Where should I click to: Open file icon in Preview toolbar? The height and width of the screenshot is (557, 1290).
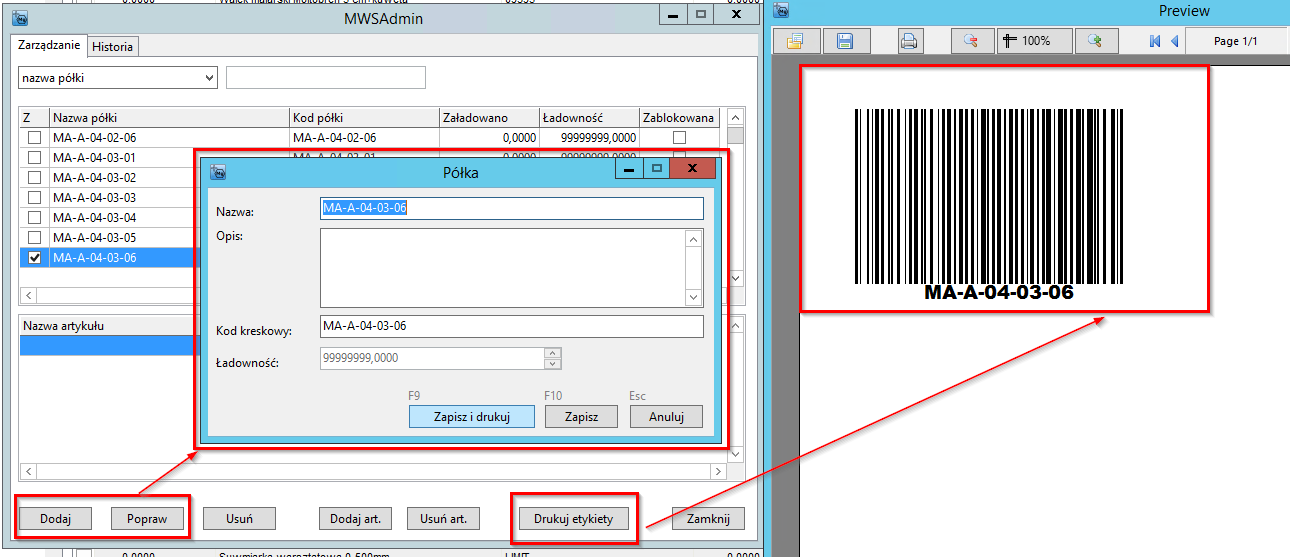pyautogui.click(x=796, y=41)
